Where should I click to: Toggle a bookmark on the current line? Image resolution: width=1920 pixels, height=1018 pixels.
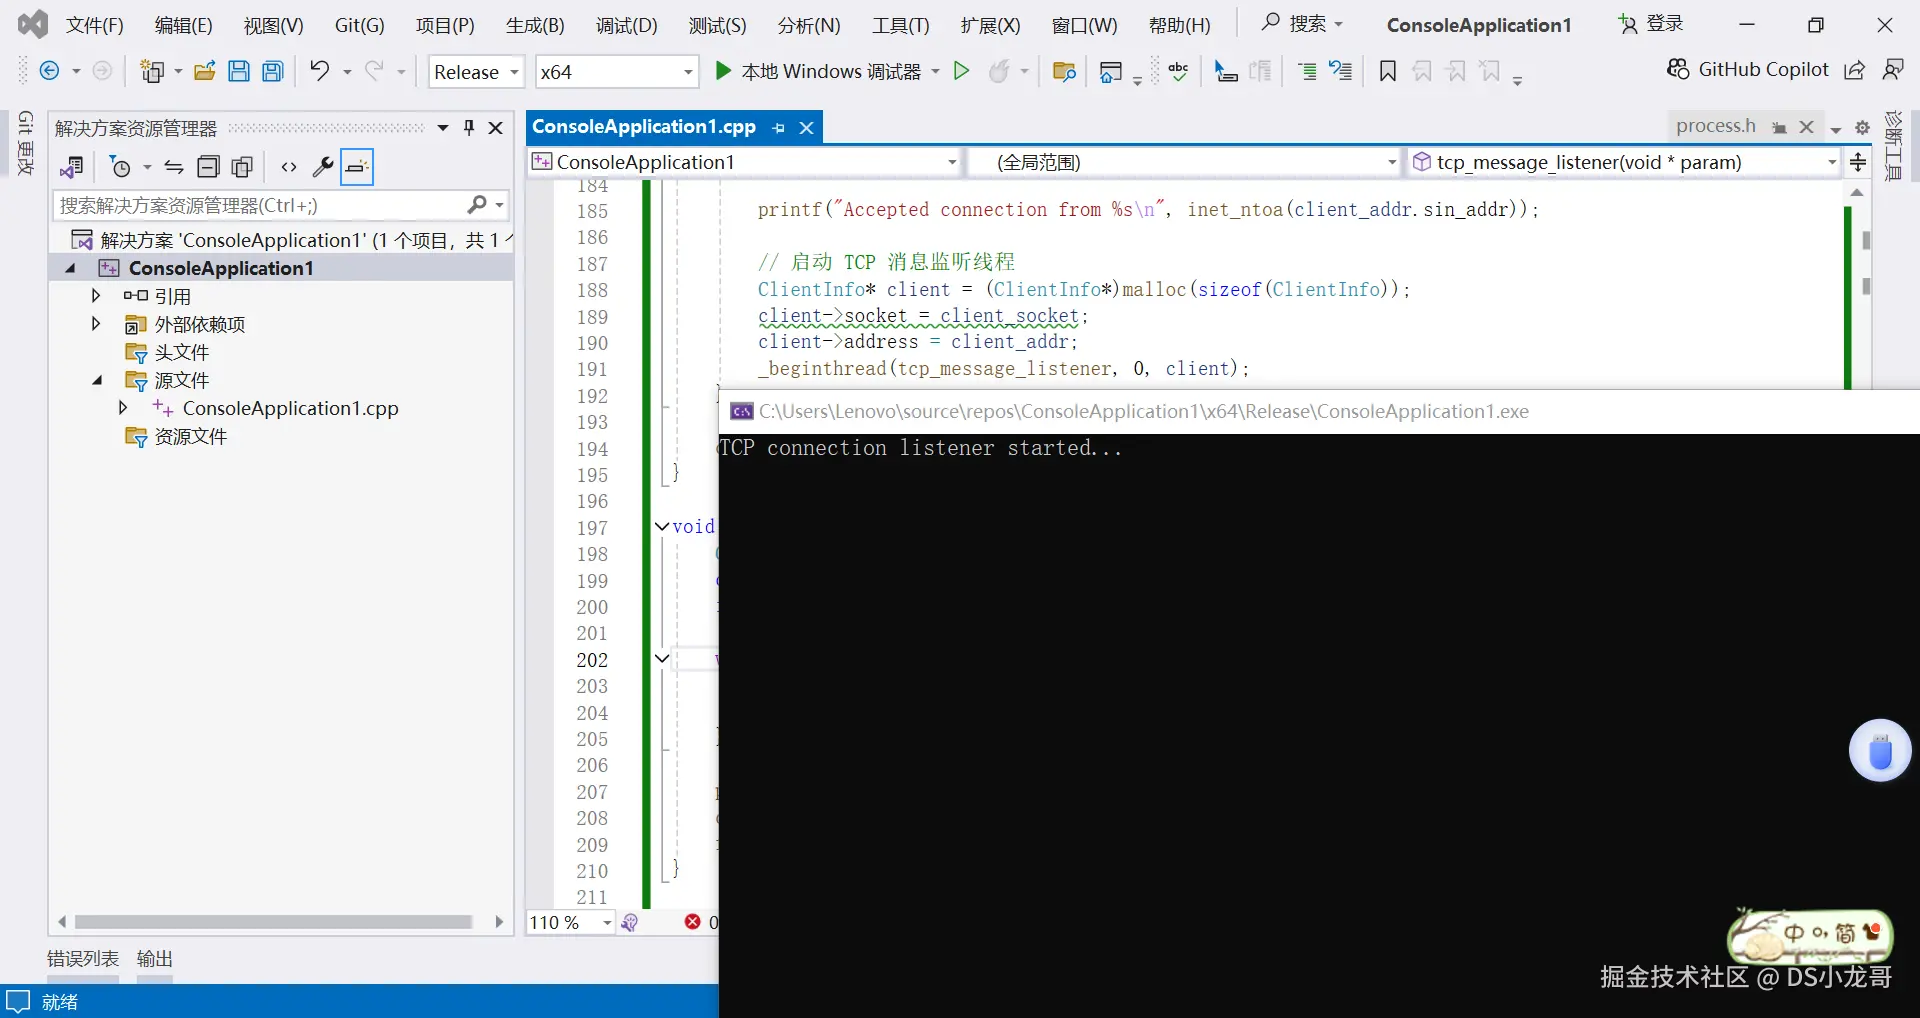(1387, 71)
